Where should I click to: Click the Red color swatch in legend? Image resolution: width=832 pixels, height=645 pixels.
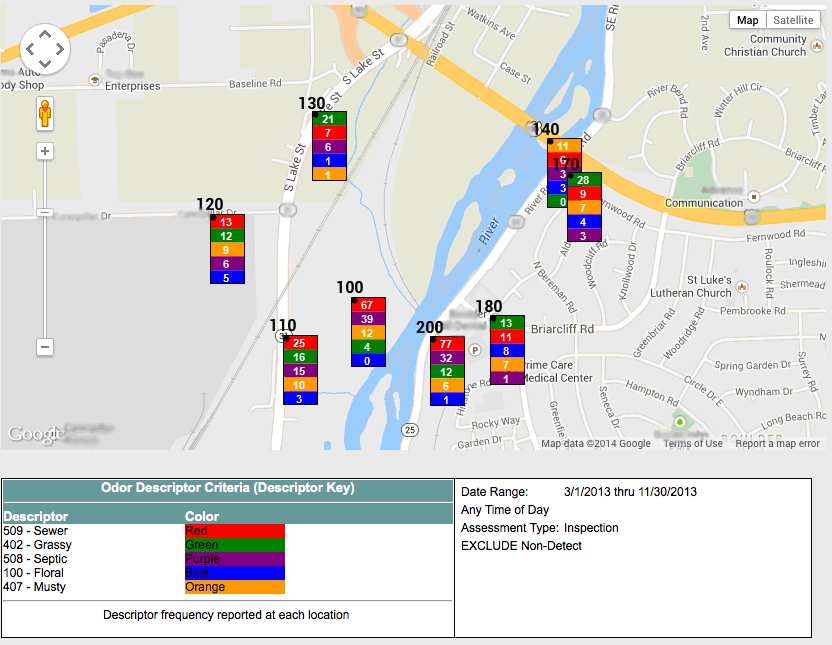(235, 531)
